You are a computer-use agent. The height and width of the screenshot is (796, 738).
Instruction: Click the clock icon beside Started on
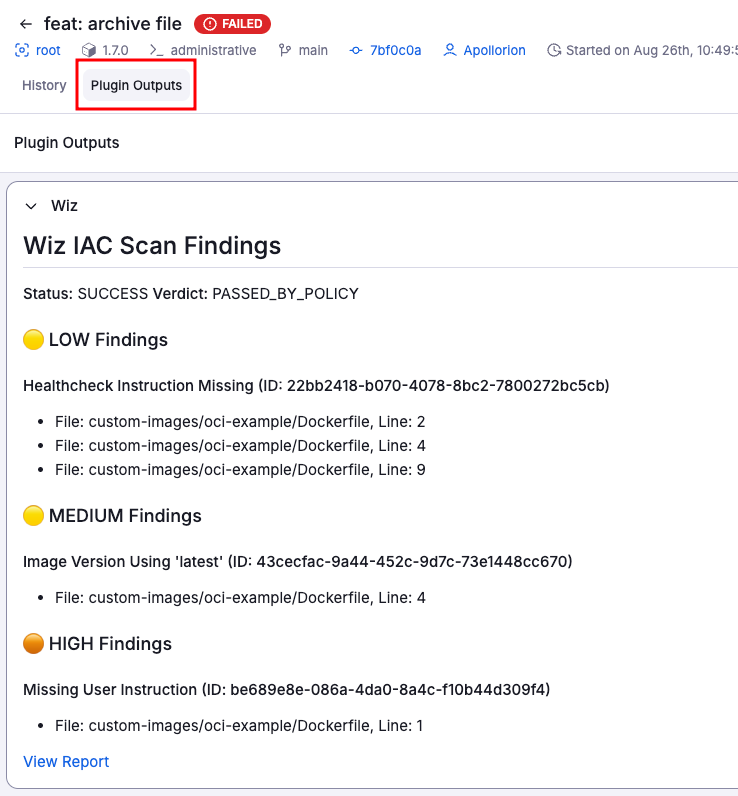(x=554, y=50)
